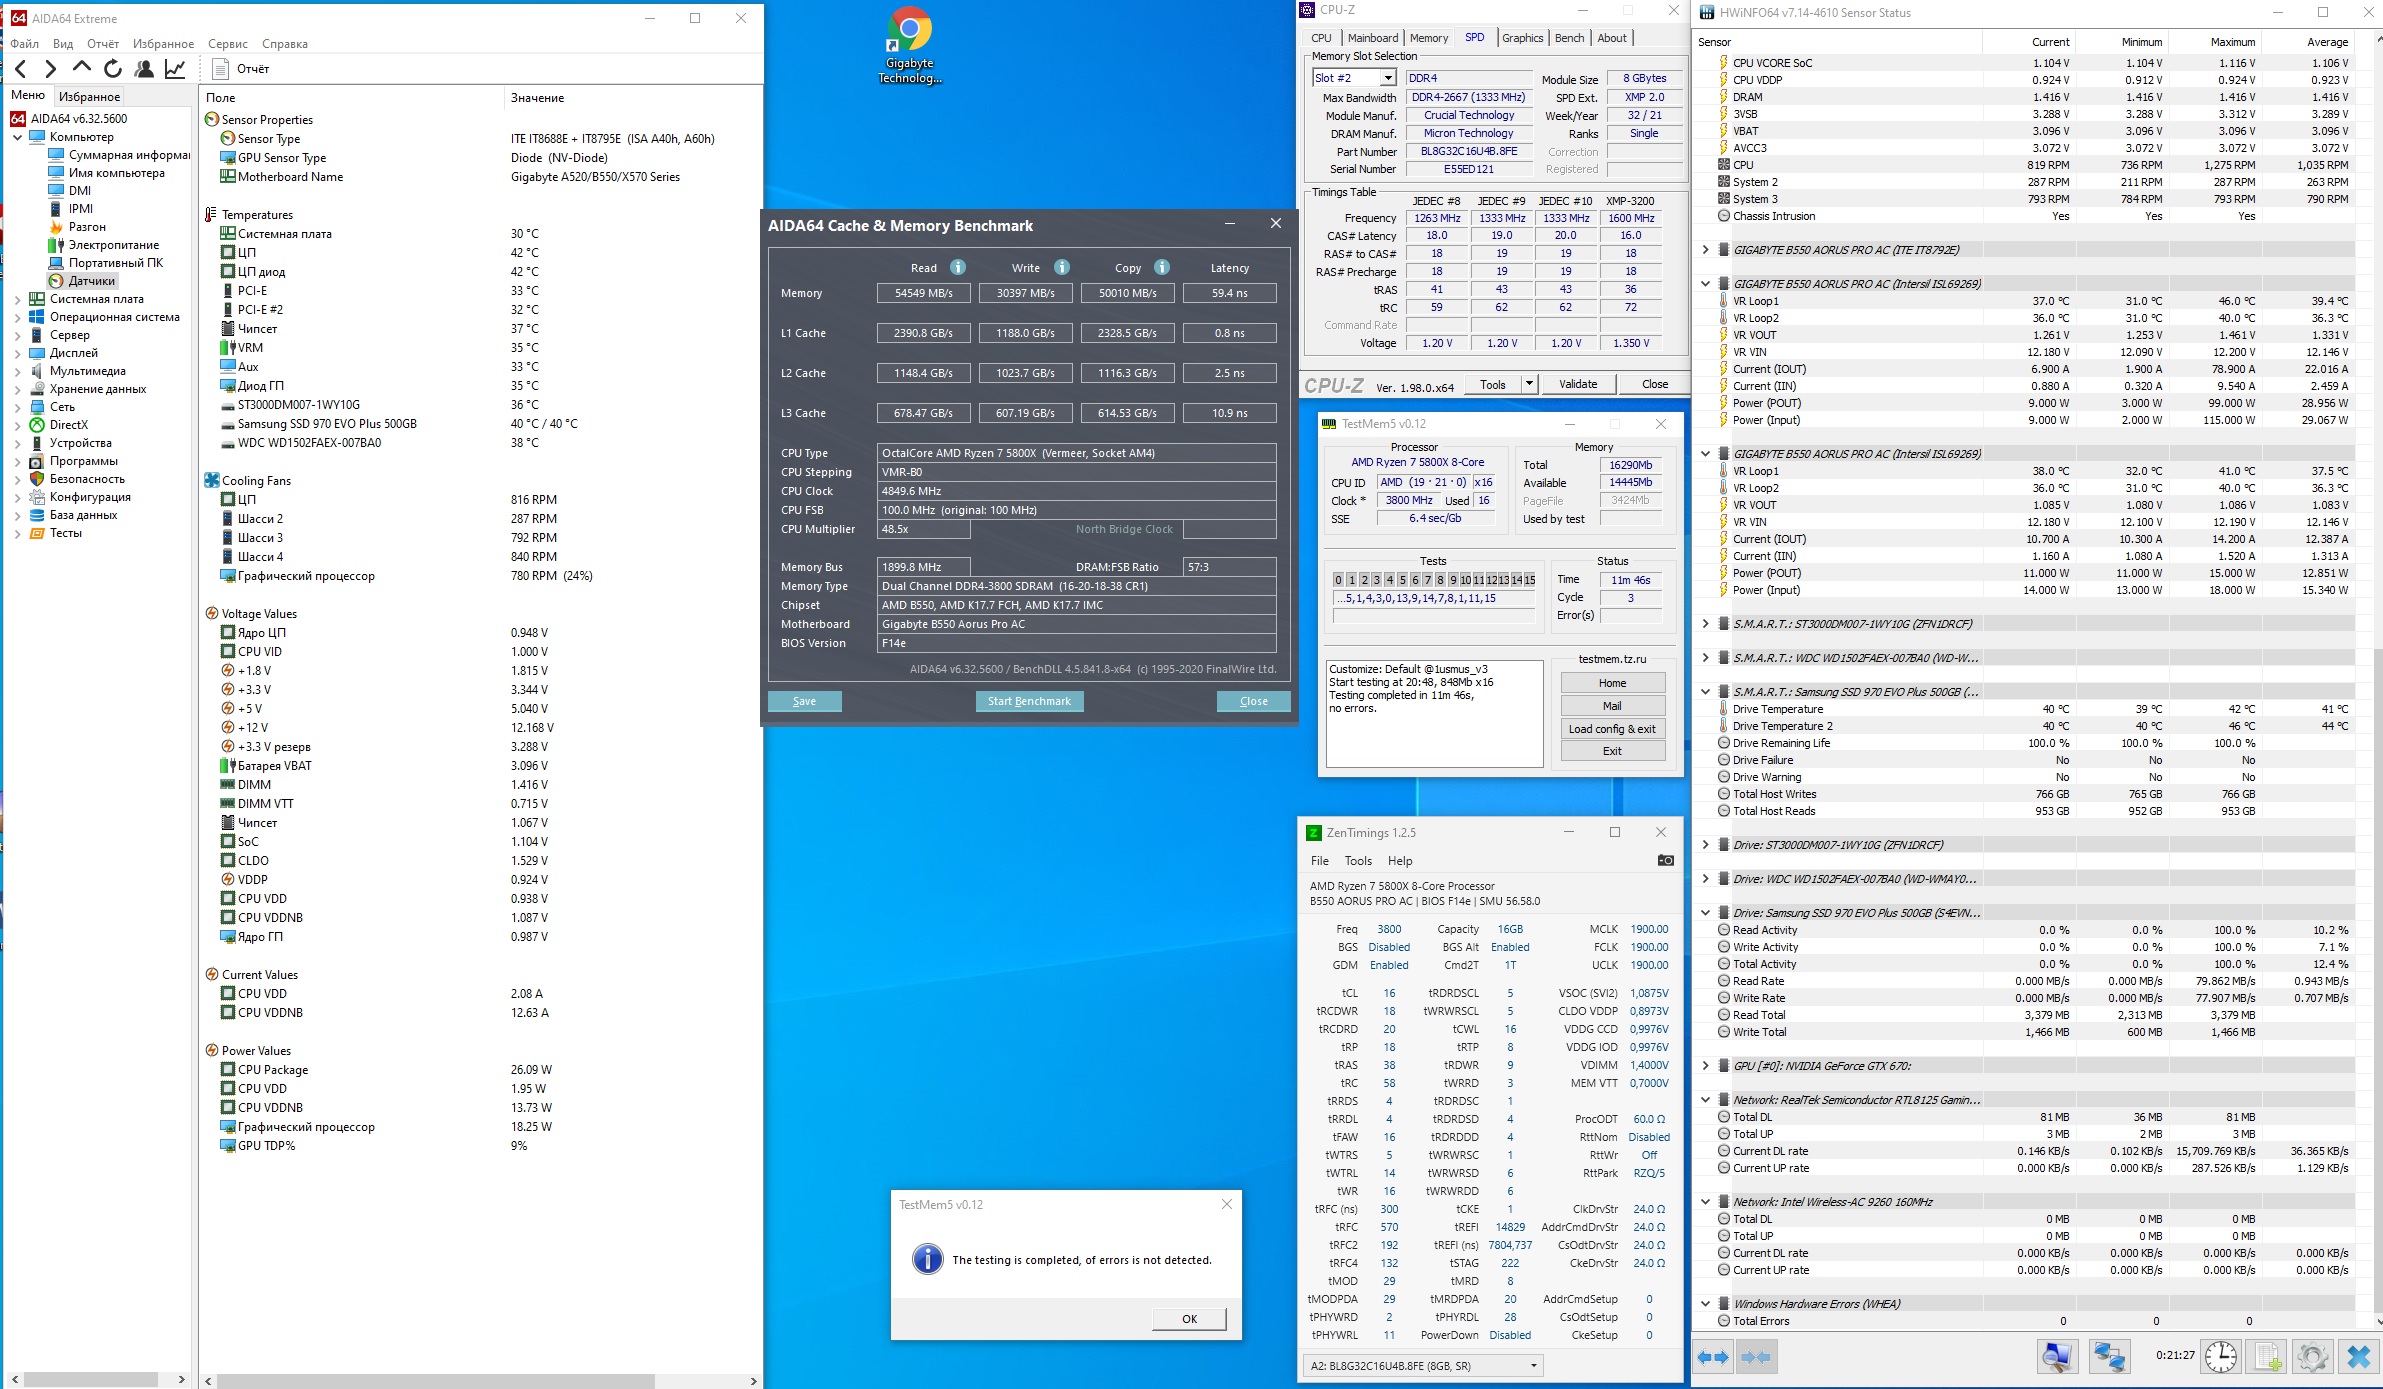Image resolution: width=2383 pixels, height=1389 pixels.
Task: Click the AIDA64 refresh toolbar icon
Action: point(113,69)
